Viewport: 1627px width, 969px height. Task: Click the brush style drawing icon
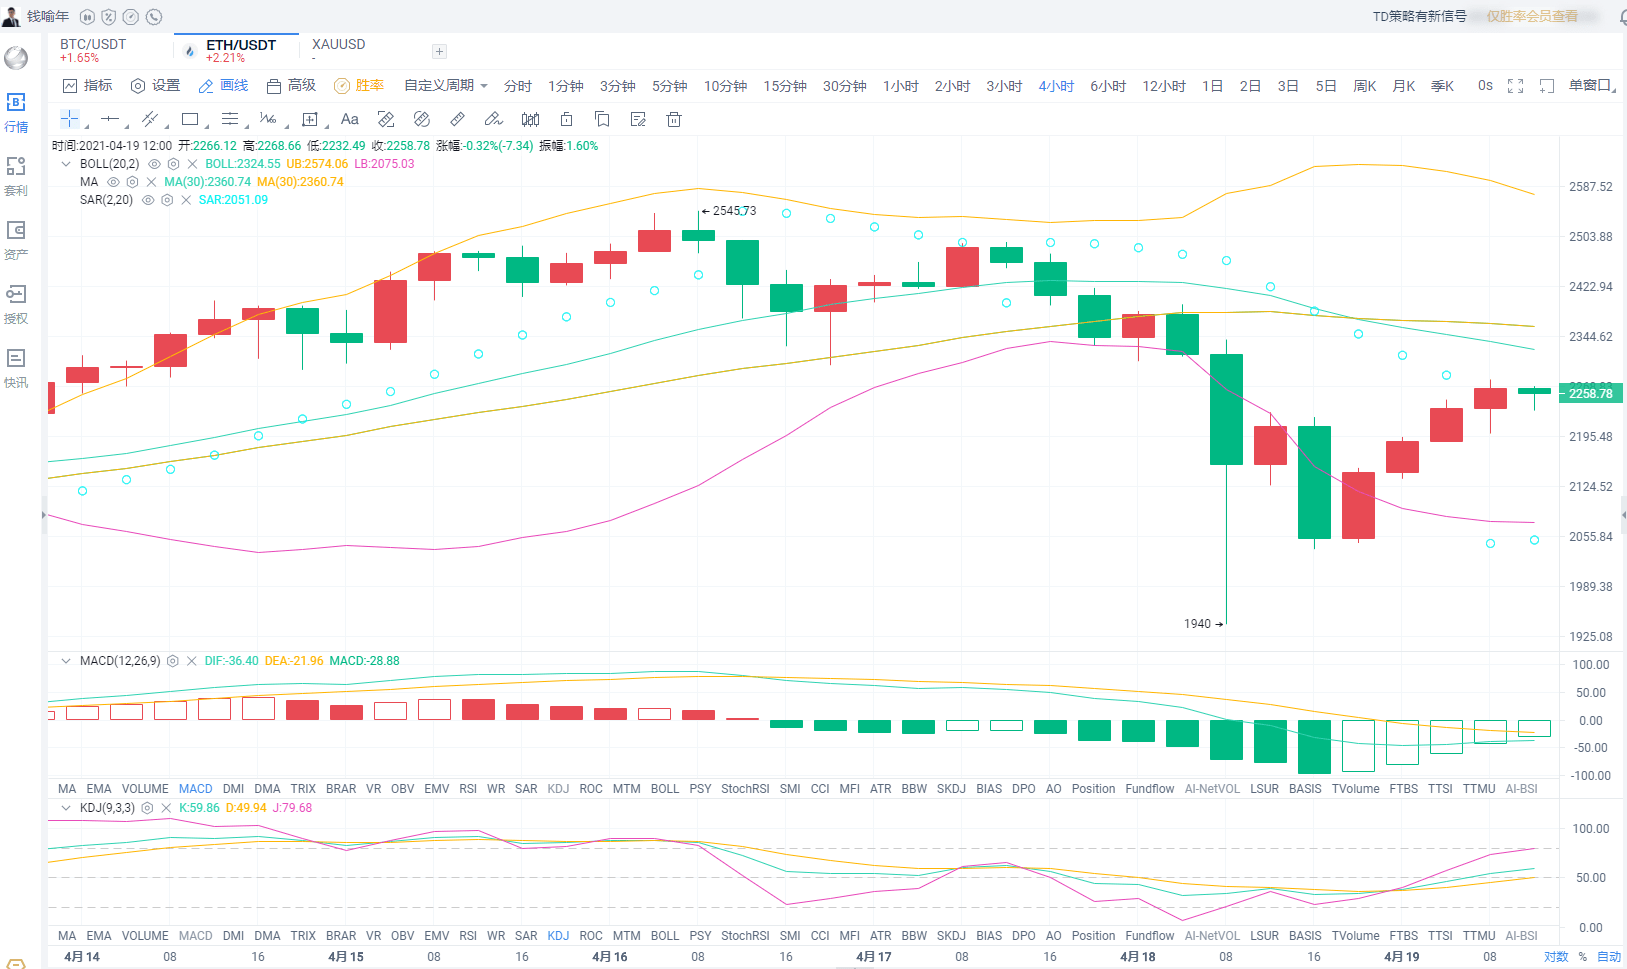click(x=493, y=119)
